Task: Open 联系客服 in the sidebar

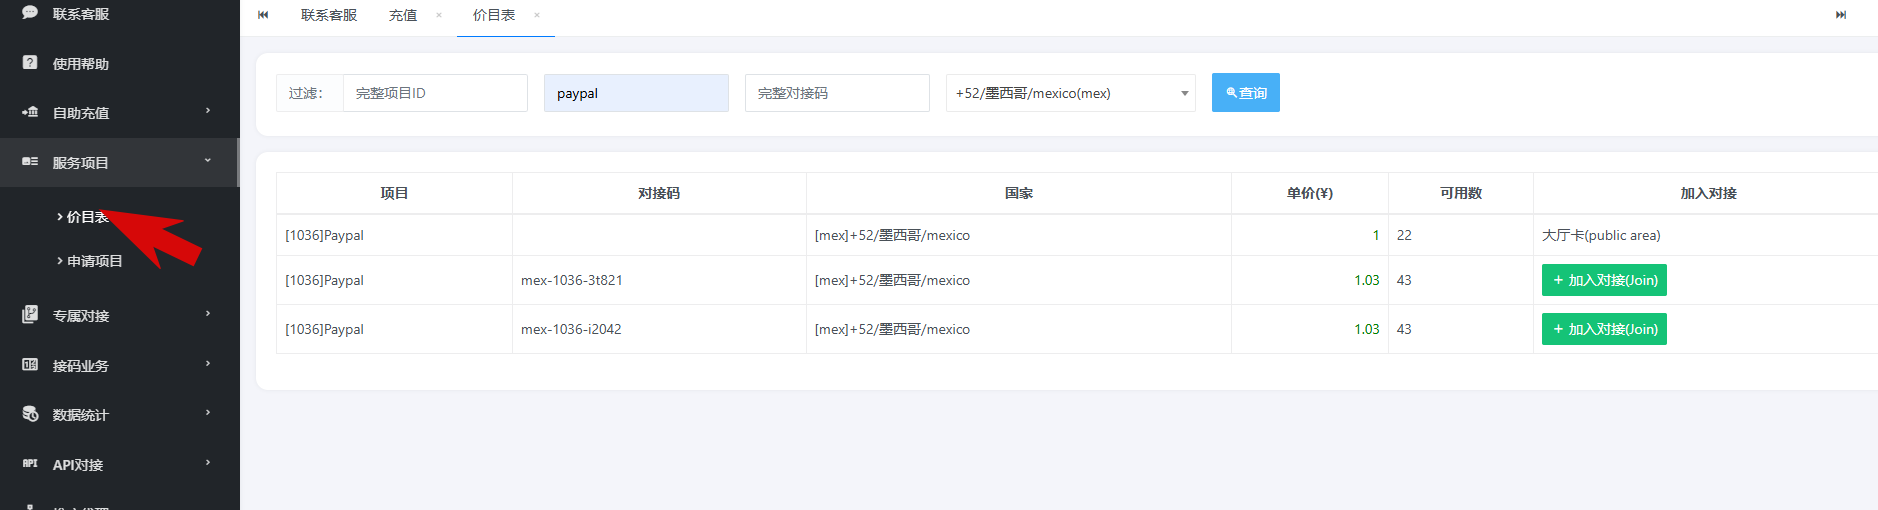Action: tap(81, 14)
